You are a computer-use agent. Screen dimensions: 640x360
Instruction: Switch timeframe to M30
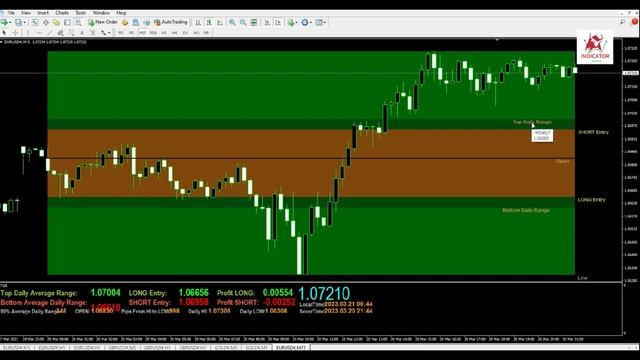pyautogui.click(x=153, y=33)
